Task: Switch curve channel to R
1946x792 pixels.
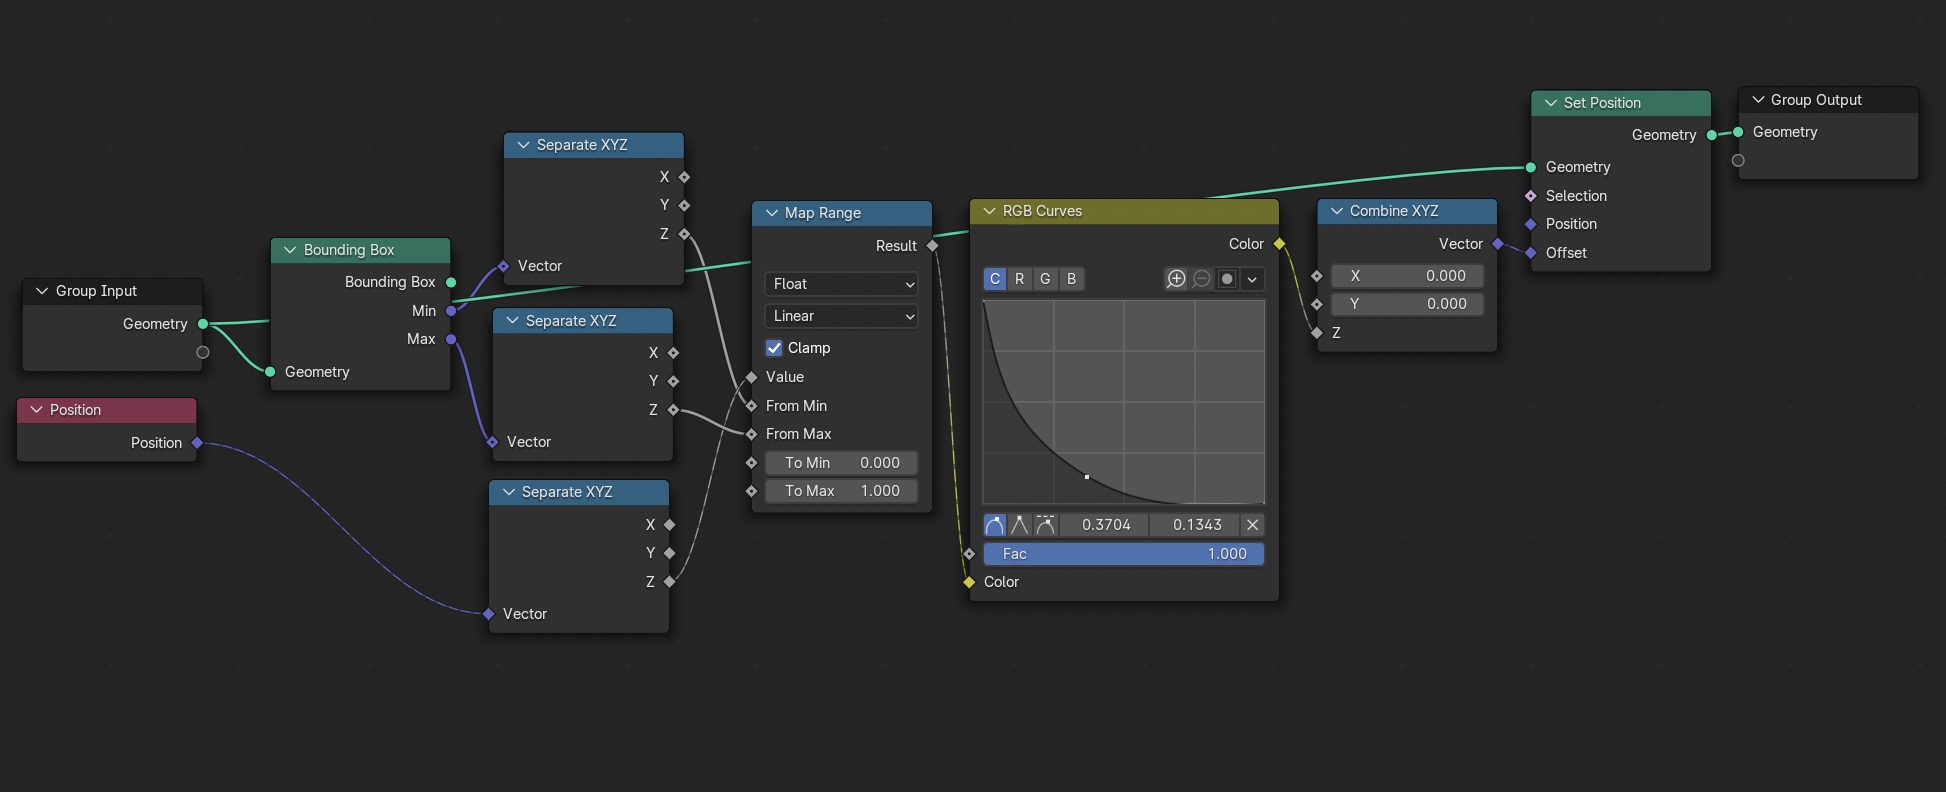Action: pyautogui.click(x=1019, y=279)
